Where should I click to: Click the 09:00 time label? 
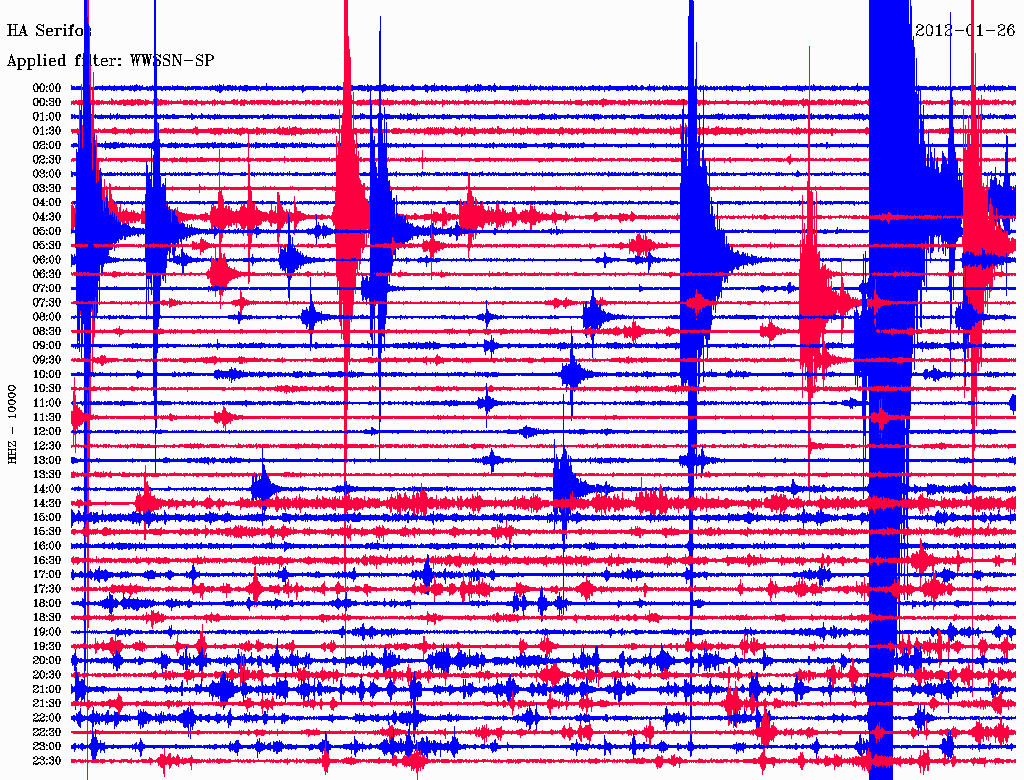(47, 346)
